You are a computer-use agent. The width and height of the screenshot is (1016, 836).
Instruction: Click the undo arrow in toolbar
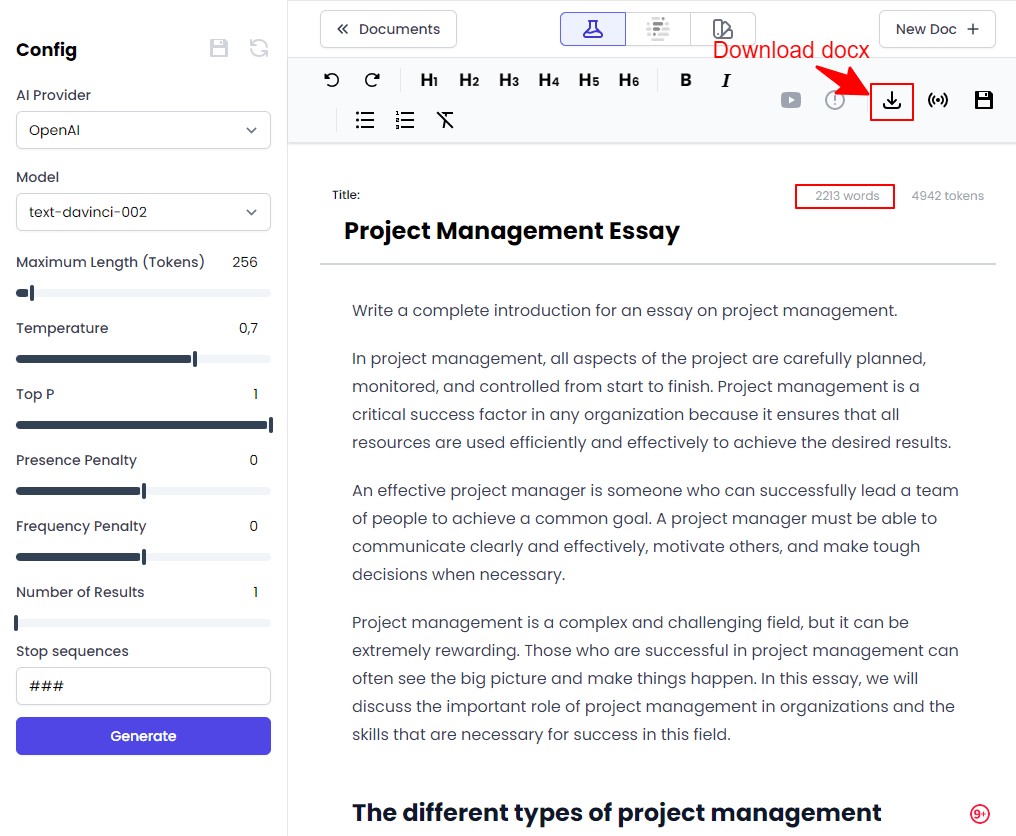(332, 80)
